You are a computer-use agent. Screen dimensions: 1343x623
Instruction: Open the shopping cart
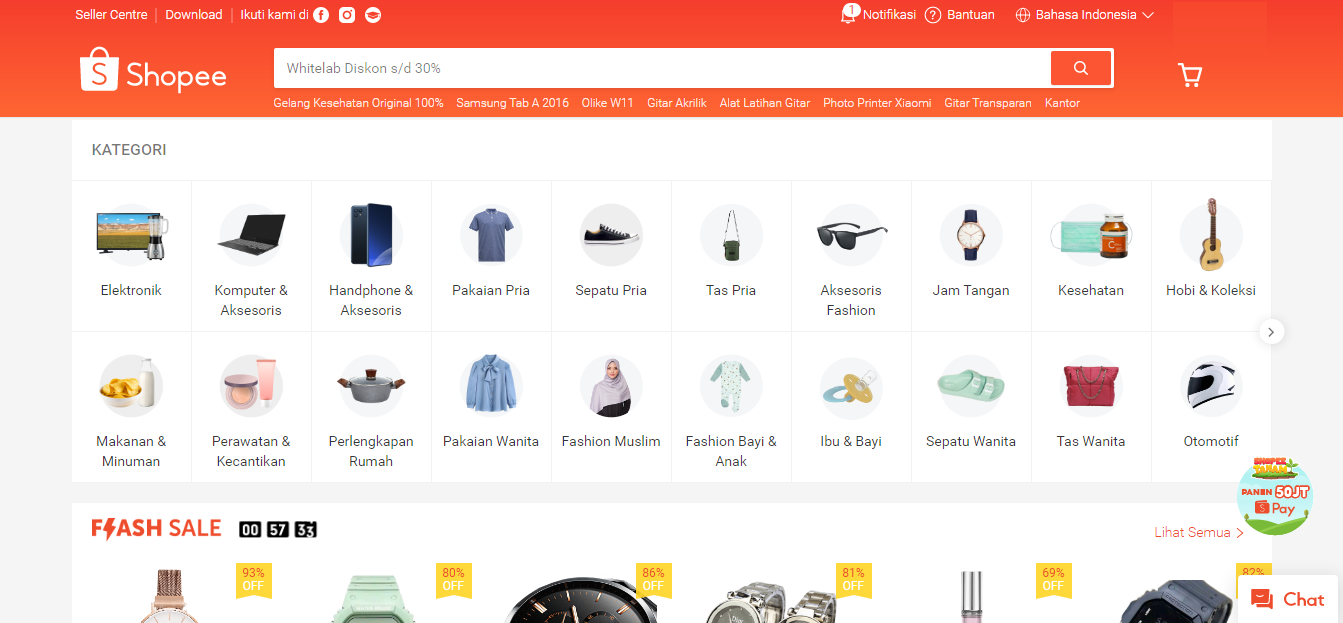pos(1189,74)
